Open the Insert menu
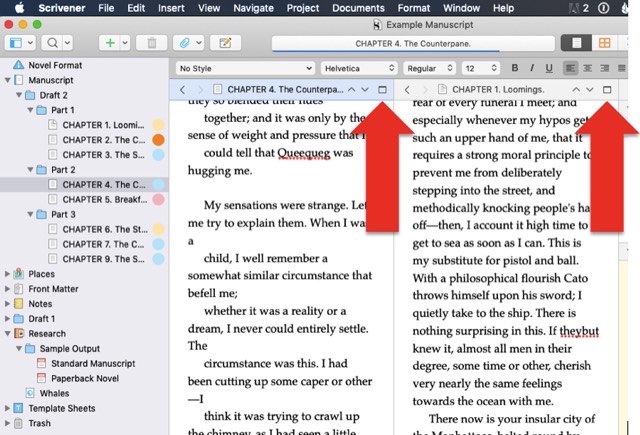640x435 pixels. (171, 8)
